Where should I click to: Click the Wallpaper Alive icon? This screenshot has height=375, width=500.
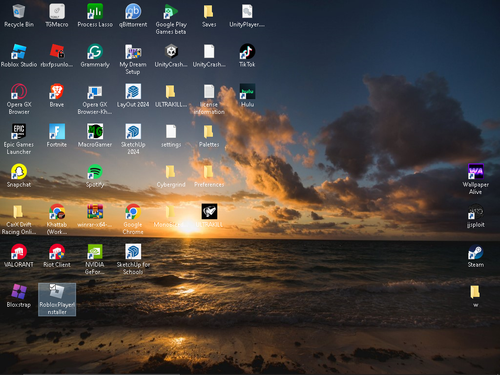pos(476,172)
